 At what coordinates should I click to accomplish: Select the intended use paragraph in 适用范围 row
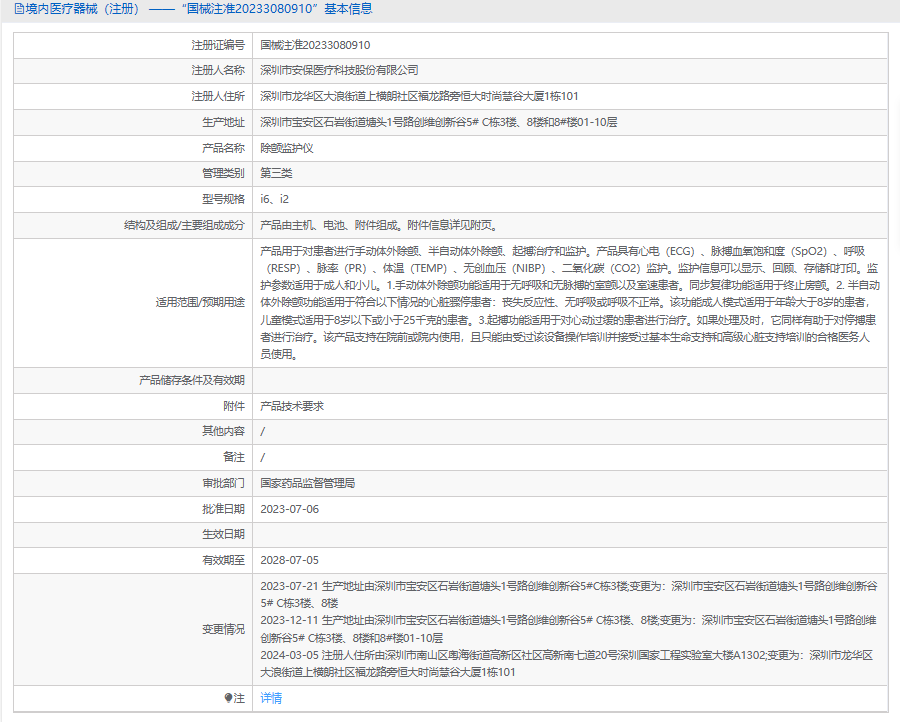(570, 302)
